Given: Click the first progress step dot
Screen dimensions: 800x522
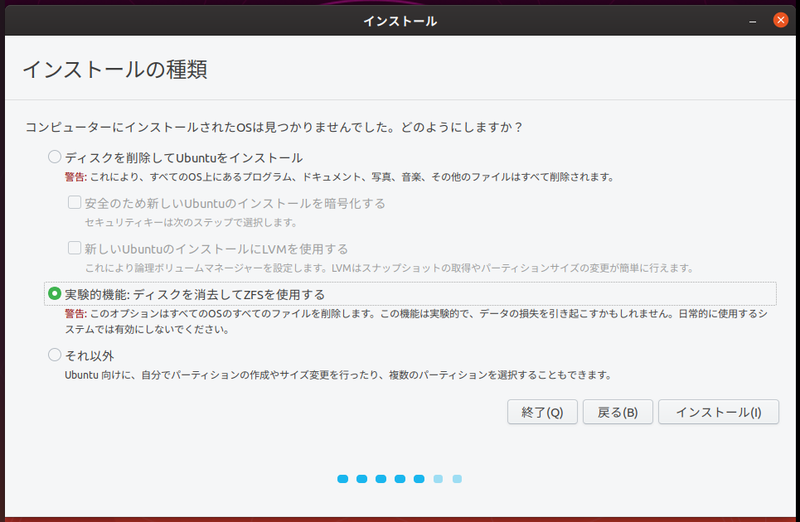Looking at the screenshot, I should (x=343, y=479).
